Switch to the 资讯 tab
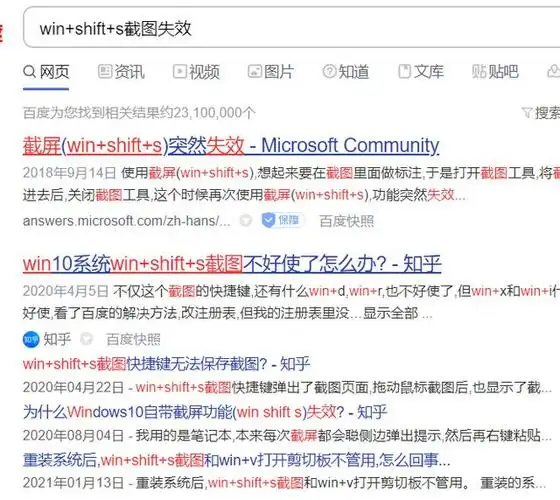This screenshot has width=560, height=500. (x=121, y=72)
